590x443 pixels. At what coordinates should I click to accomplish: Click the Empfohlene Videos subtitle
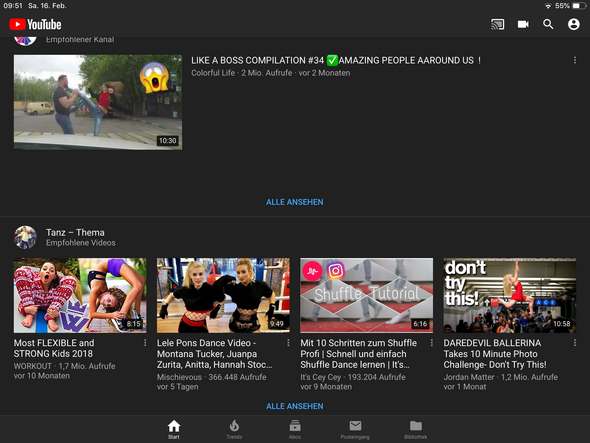(x=81, y=243)
